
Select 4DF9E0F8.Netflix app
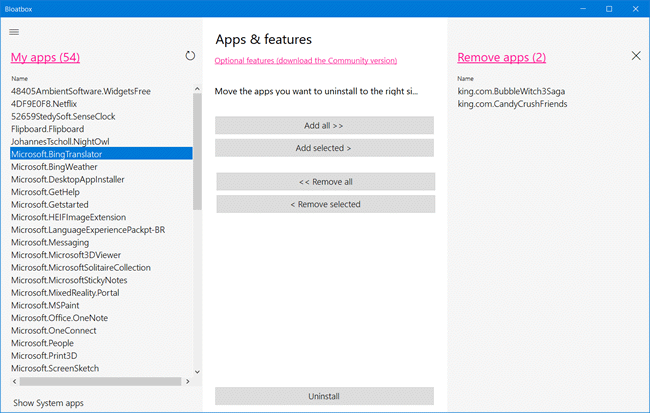pyautogui.click(x=101, y=104)
